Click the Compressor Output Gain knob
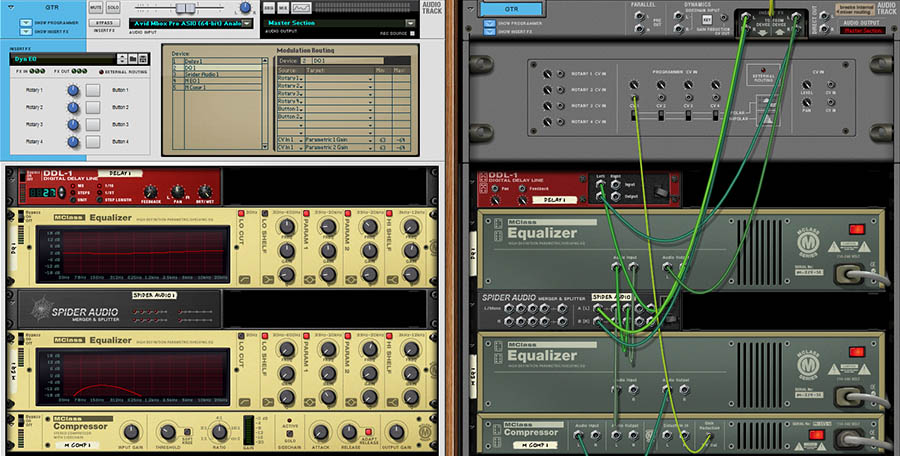Viewport: 900px width, 456px height. (x=396, y=432)
